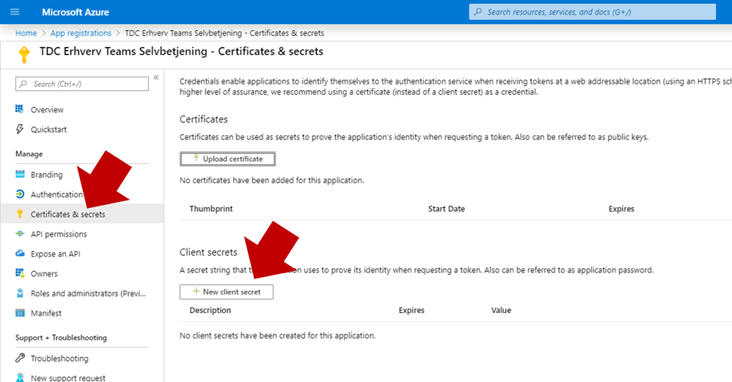Click 'No client secrets have been created' message
This screenshot has height=382, width=732.
(x=277, y=336)
